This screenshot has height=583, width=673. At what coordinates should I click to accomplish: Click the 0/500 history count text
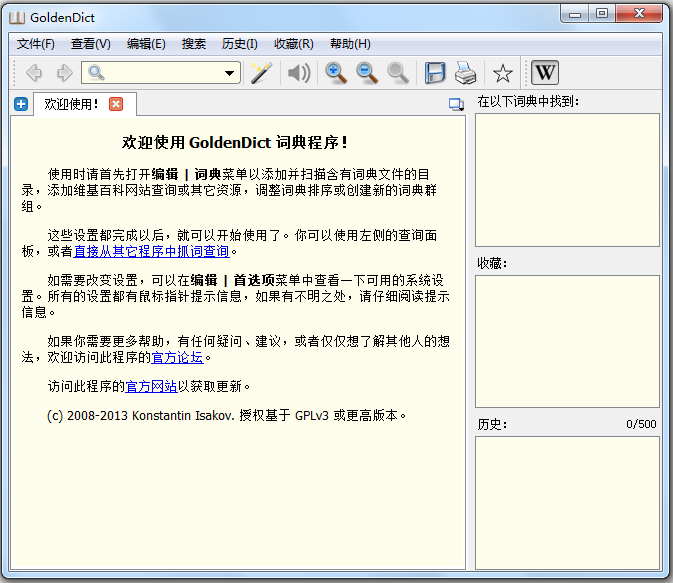click(x=641, y=424)
